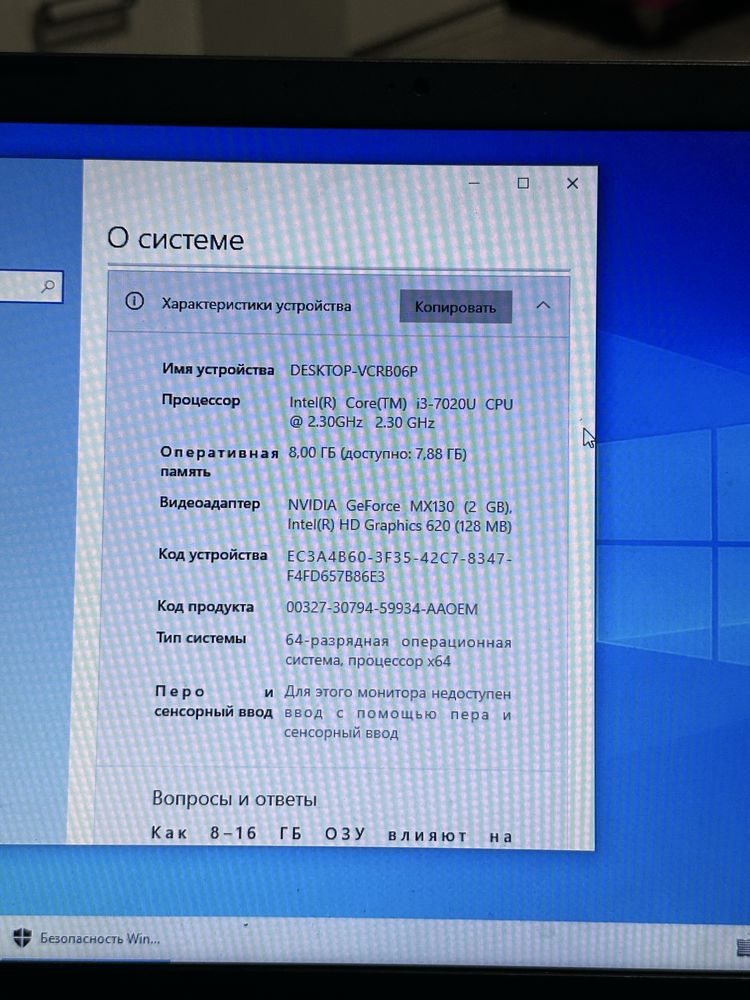Open Безопасность Windows from the taskbar
Image resolution: width=750 pixels, height=1000 pixels.
pos(87,938)
